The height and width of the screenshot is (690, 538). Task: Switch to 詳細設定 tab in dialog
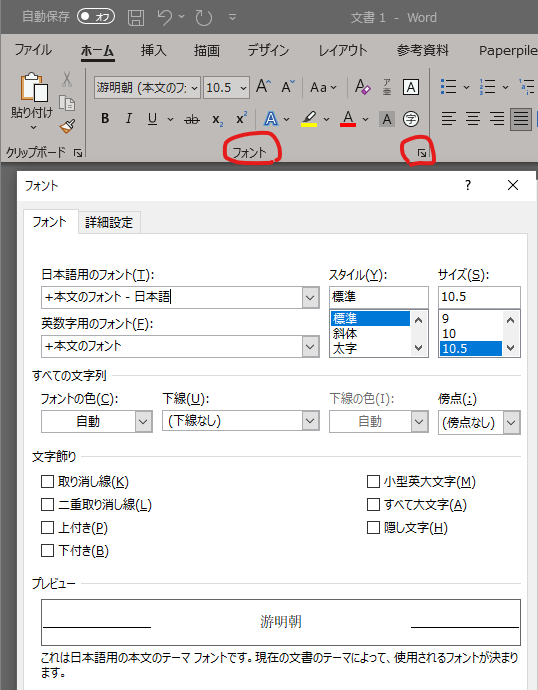(x=109, y=222)
